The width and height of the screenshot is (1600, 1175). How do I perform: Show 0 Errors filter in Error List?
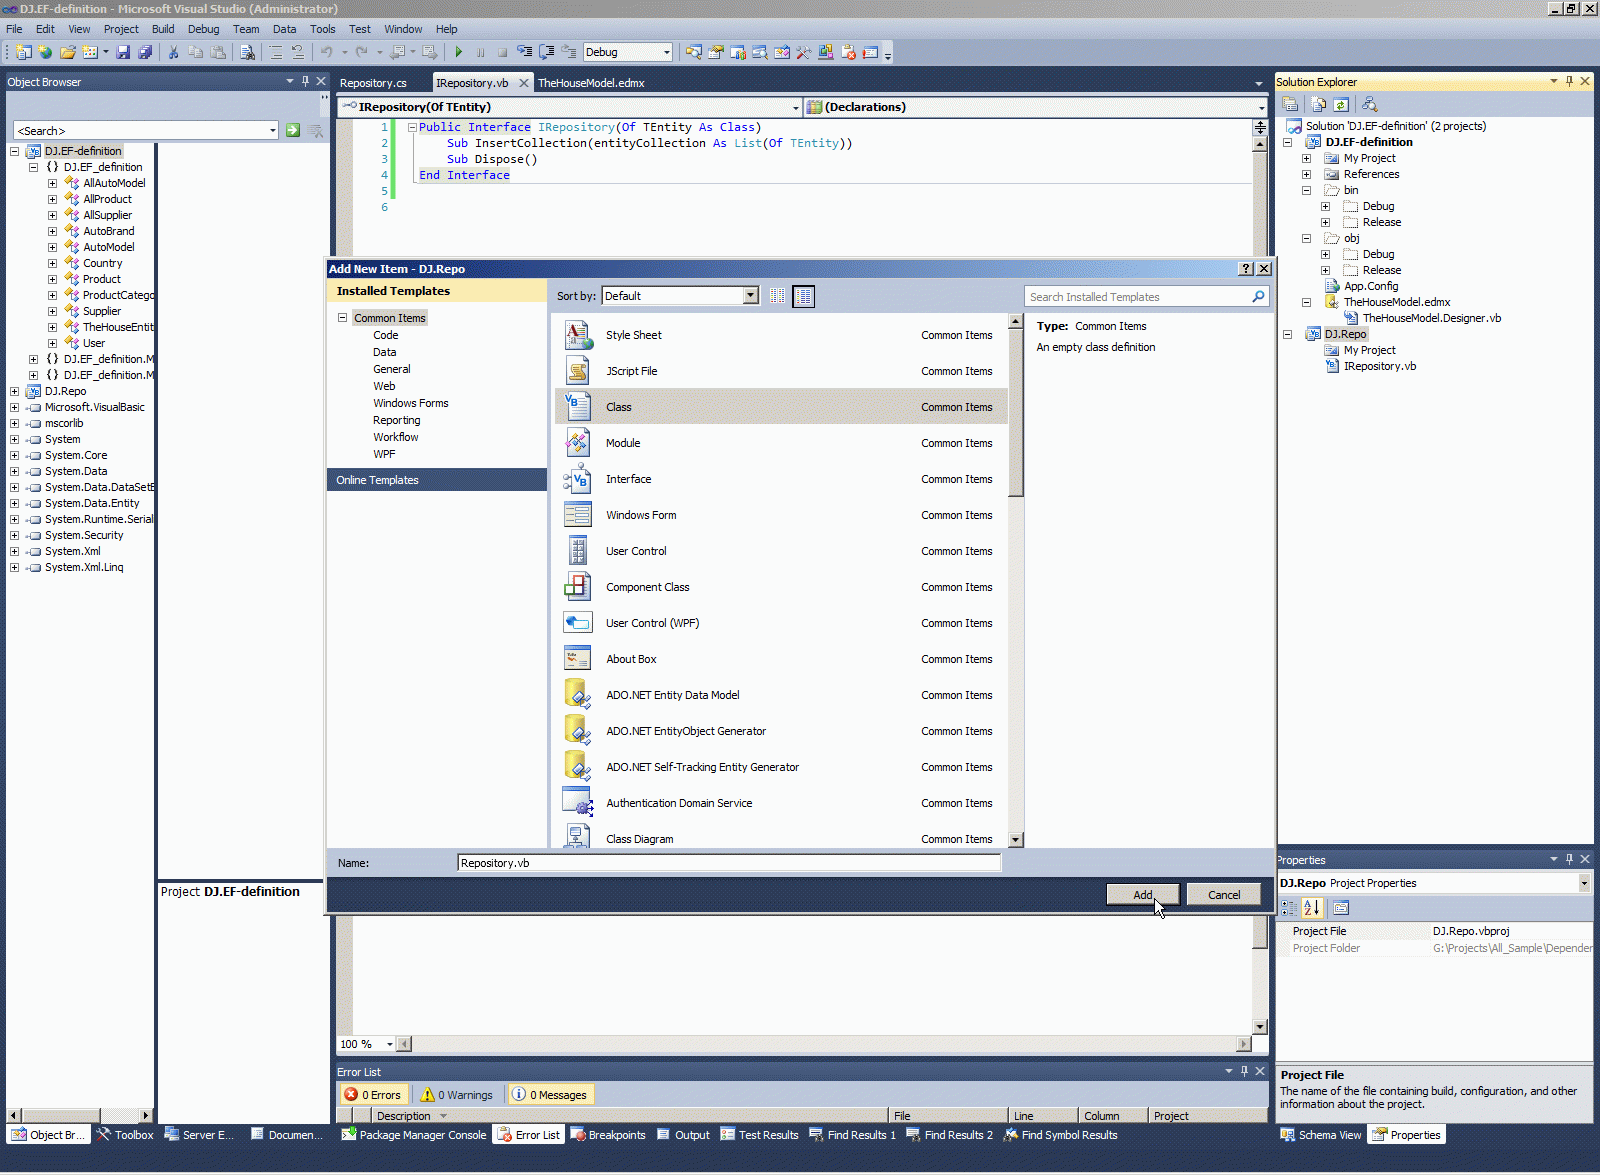tap(373, 1095)
